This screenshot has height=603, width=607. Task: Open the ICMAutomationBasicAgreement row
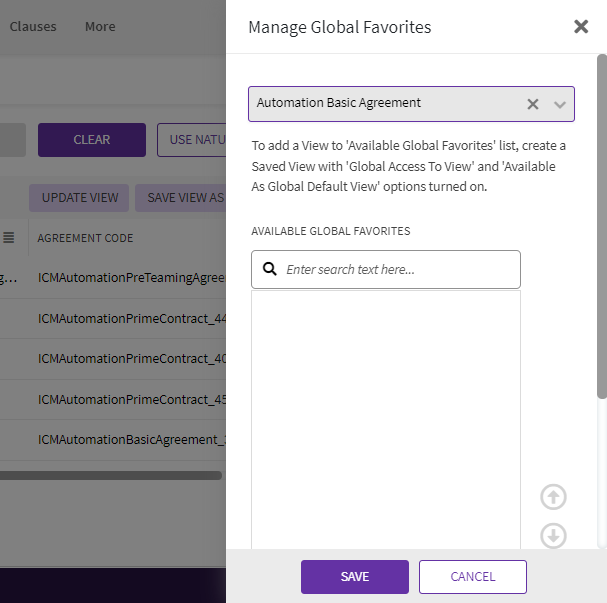click(127, 440)
